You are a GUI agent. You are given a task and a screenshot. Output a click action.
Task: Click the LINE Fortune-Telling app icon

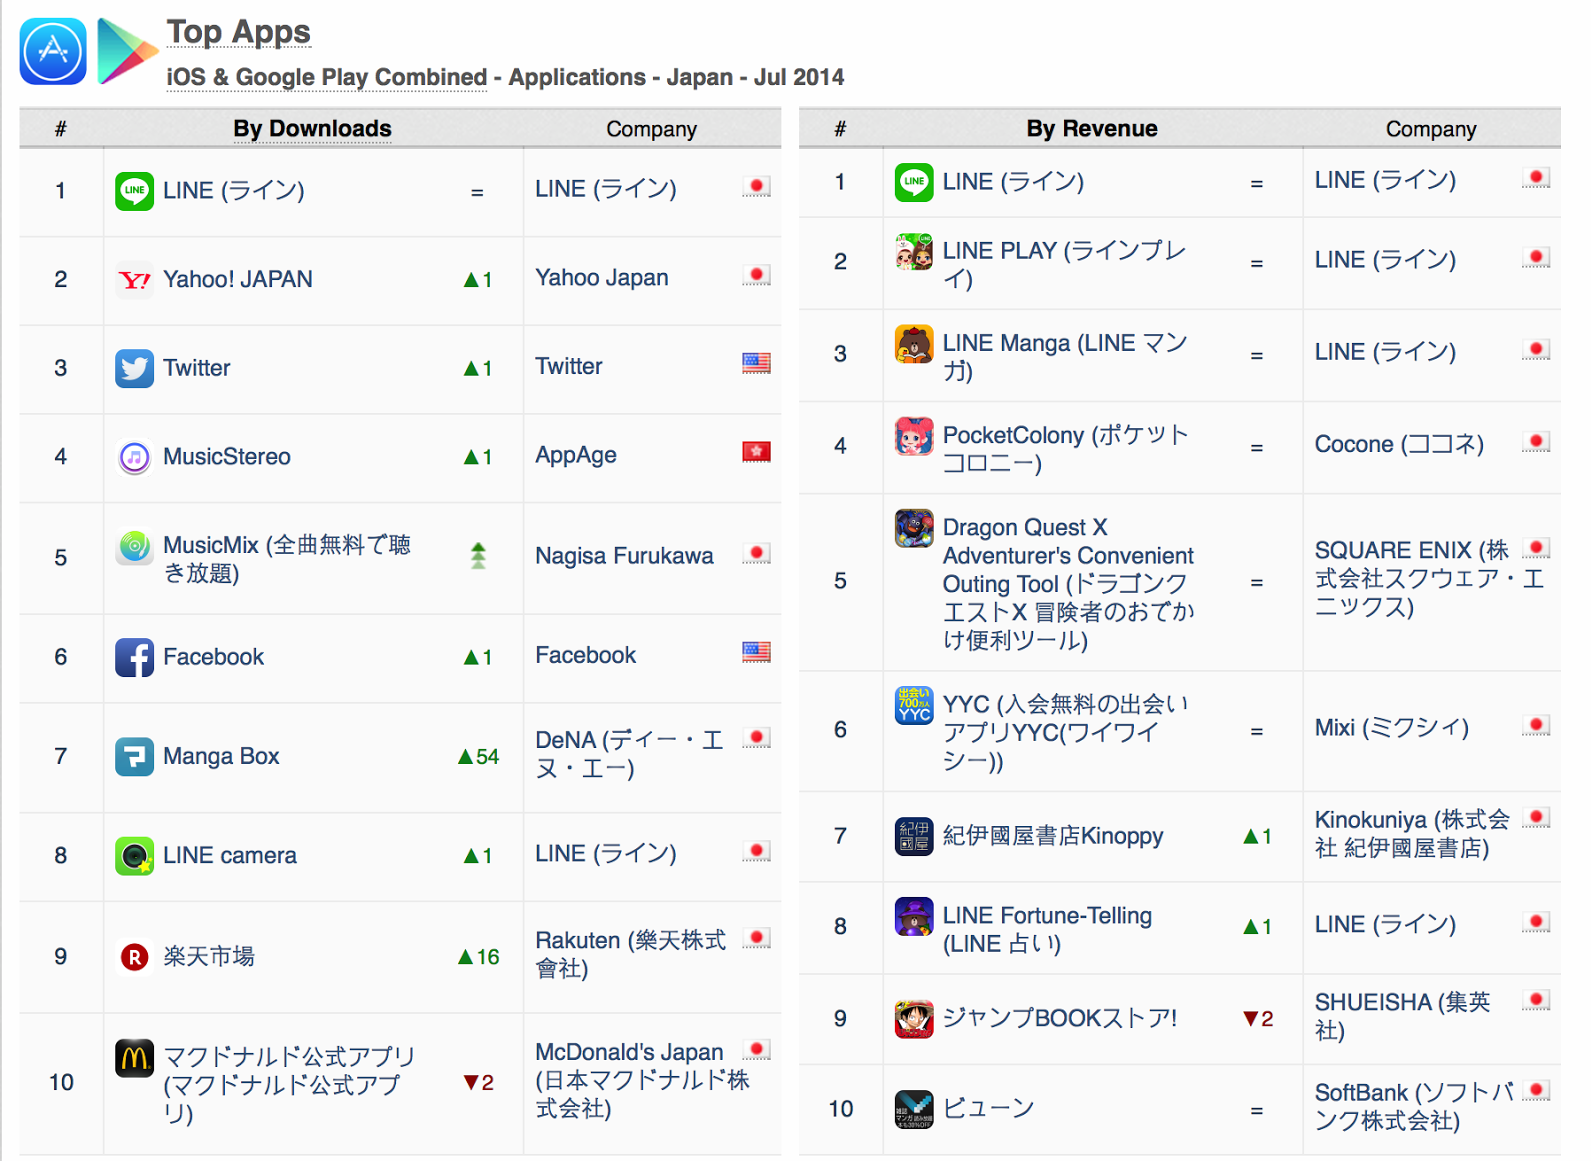914,916
